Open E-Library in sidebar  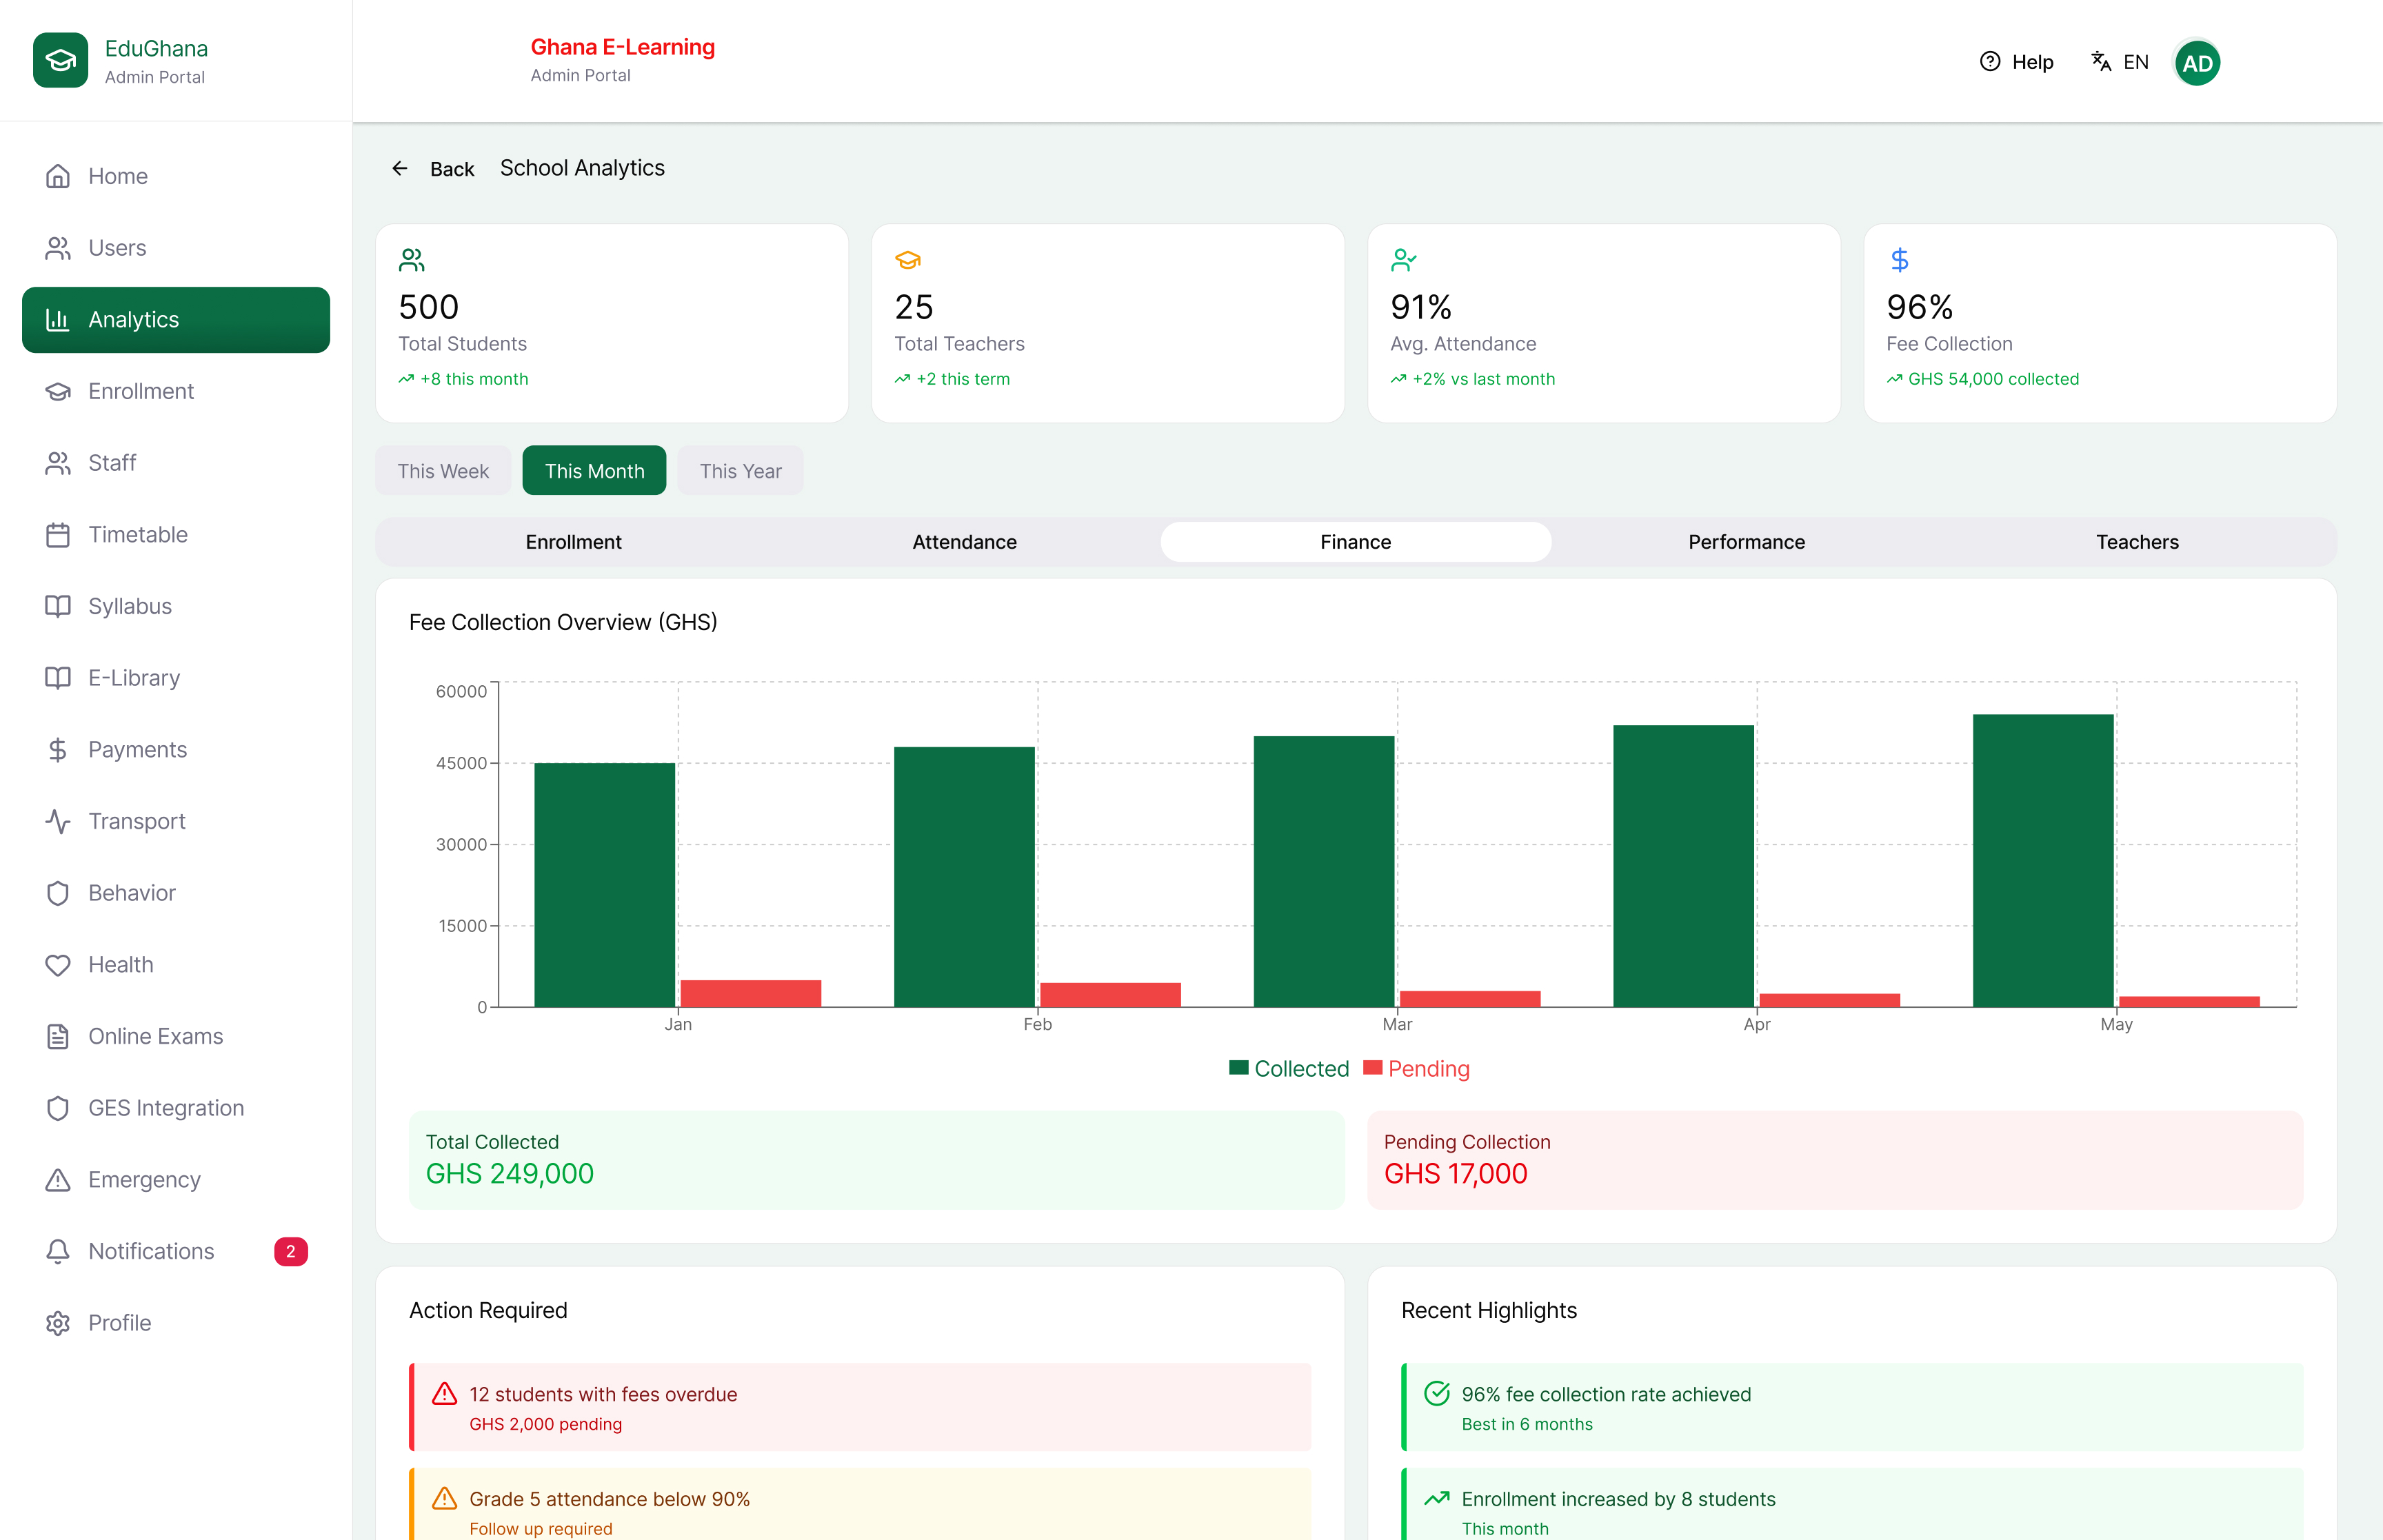(176, 678)
